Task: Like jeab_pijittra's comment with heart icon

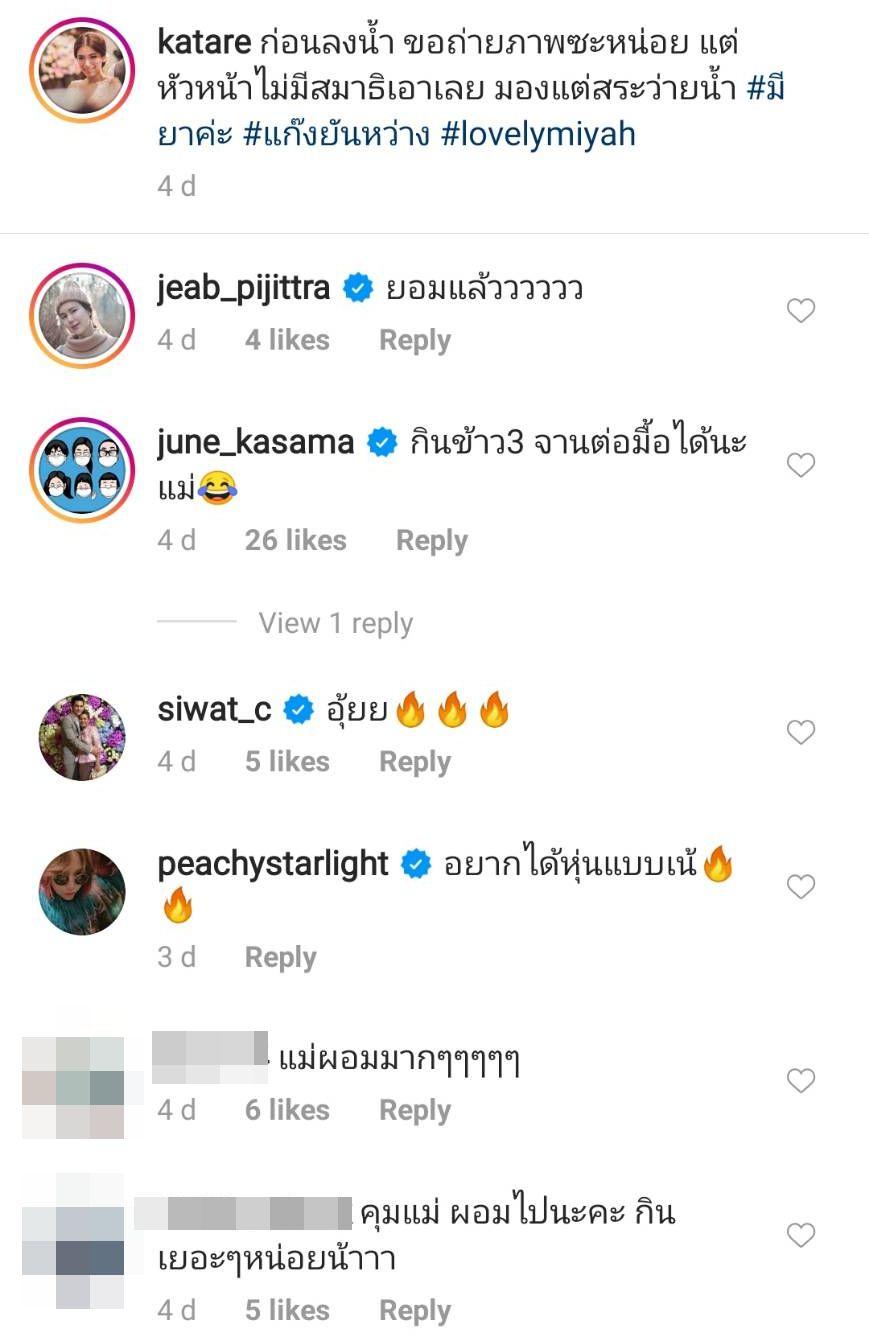Action: click(801, 311)
